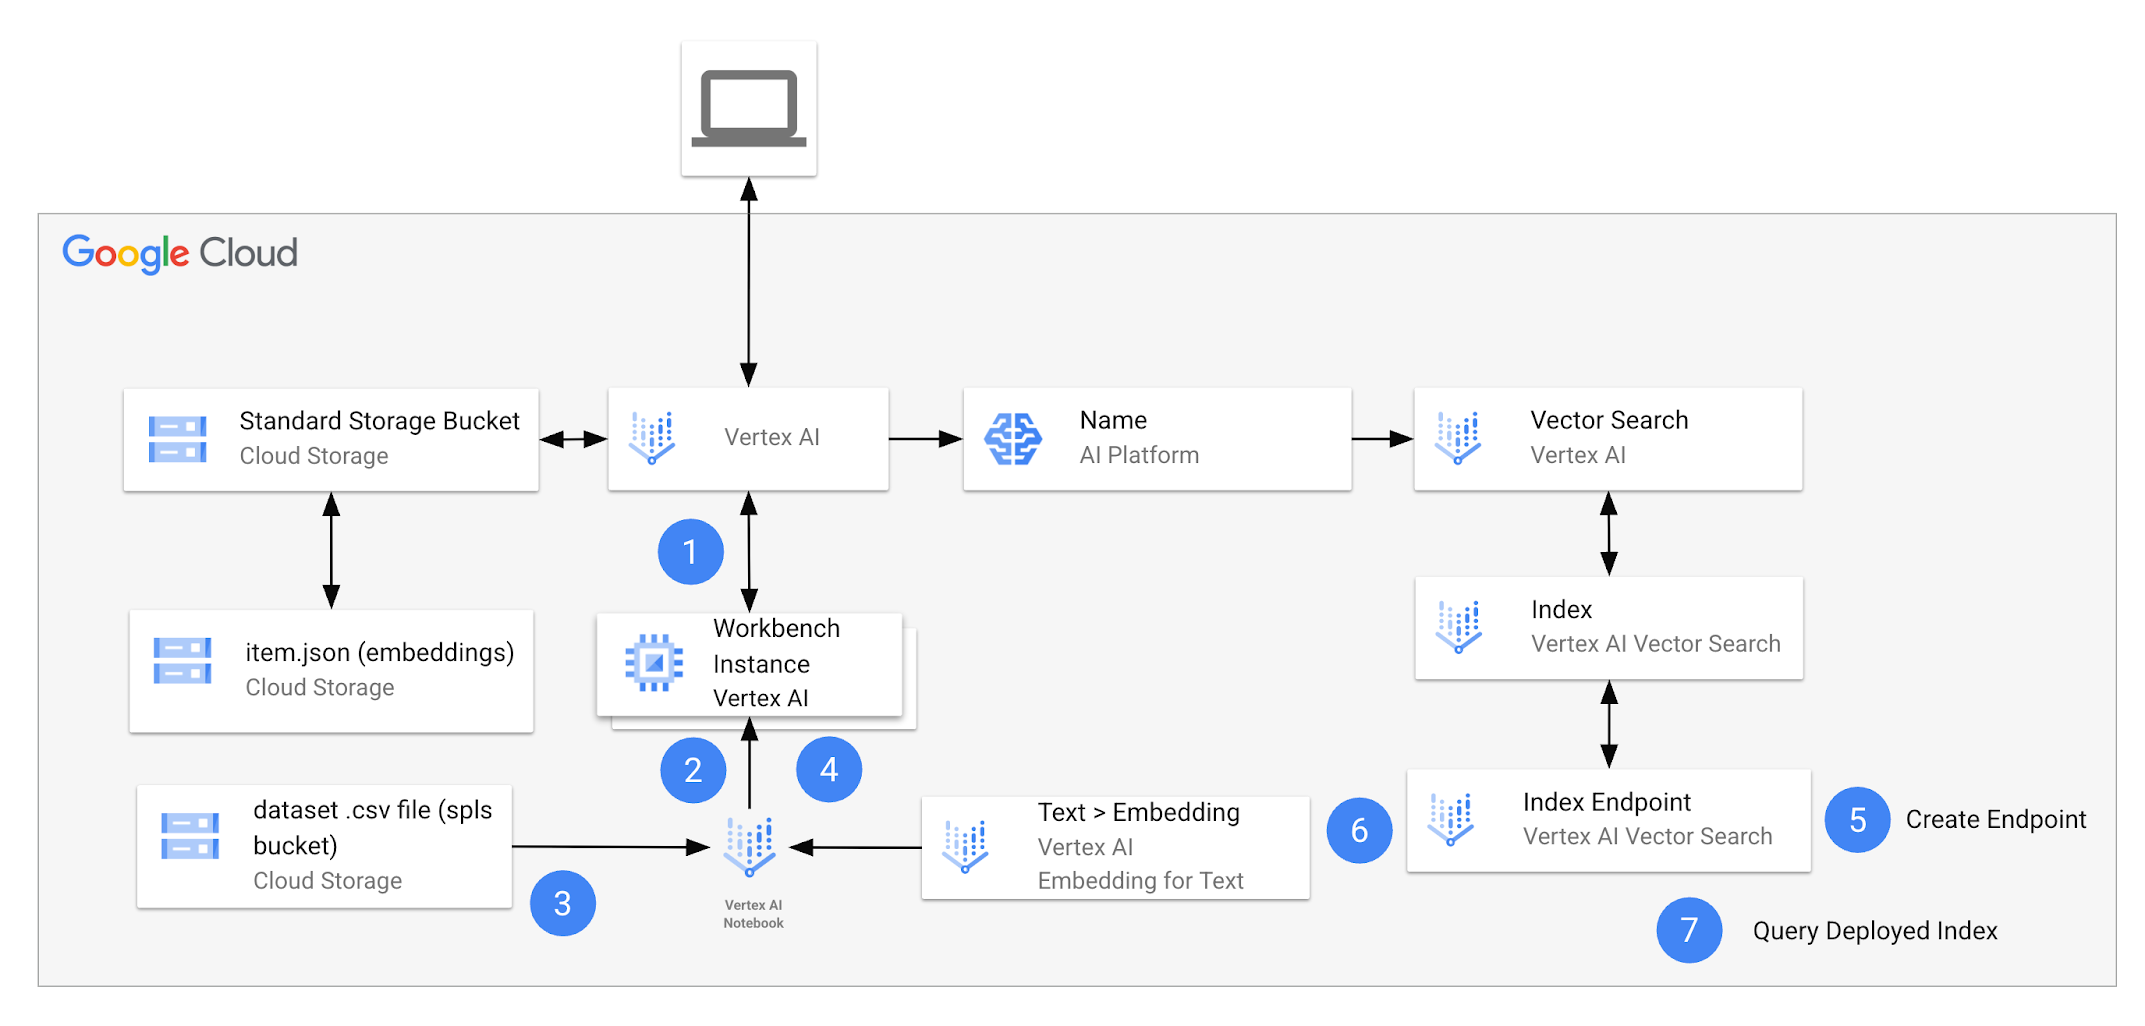This screenshot has width=2145, height=1026.
Task: Click the Vertex AI Notebook icon
Action: (x=750, y=847)
